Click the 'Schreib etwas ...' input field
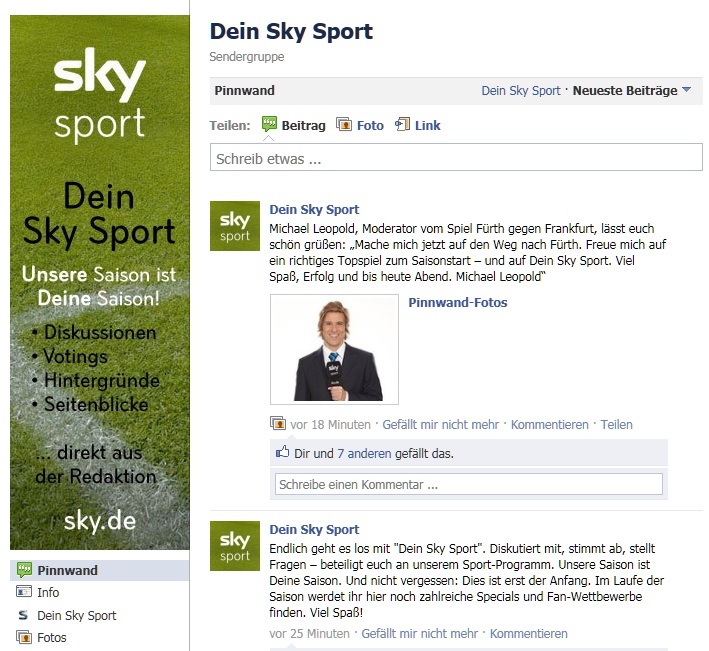This screenshot has height=651, width=709. point(456,157)
